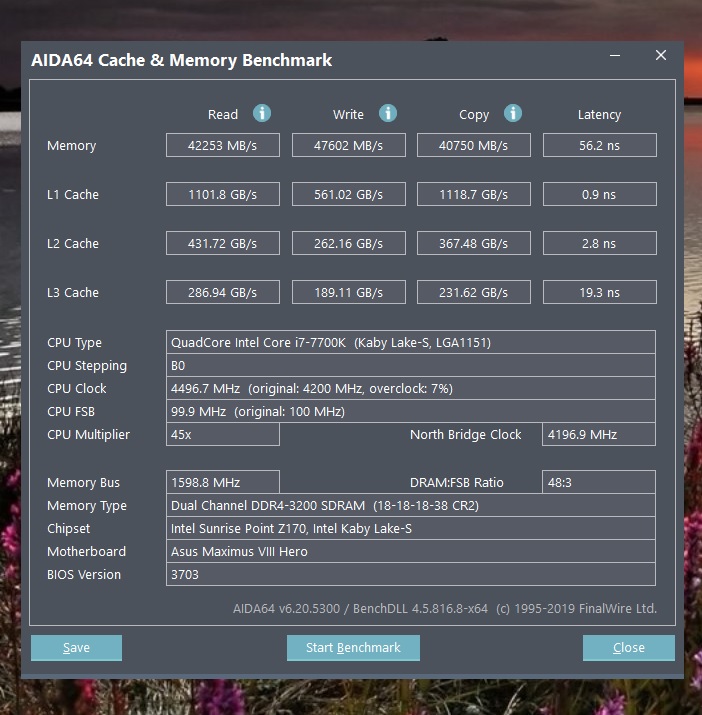Save the benchmark results

[x=76, y=648]
